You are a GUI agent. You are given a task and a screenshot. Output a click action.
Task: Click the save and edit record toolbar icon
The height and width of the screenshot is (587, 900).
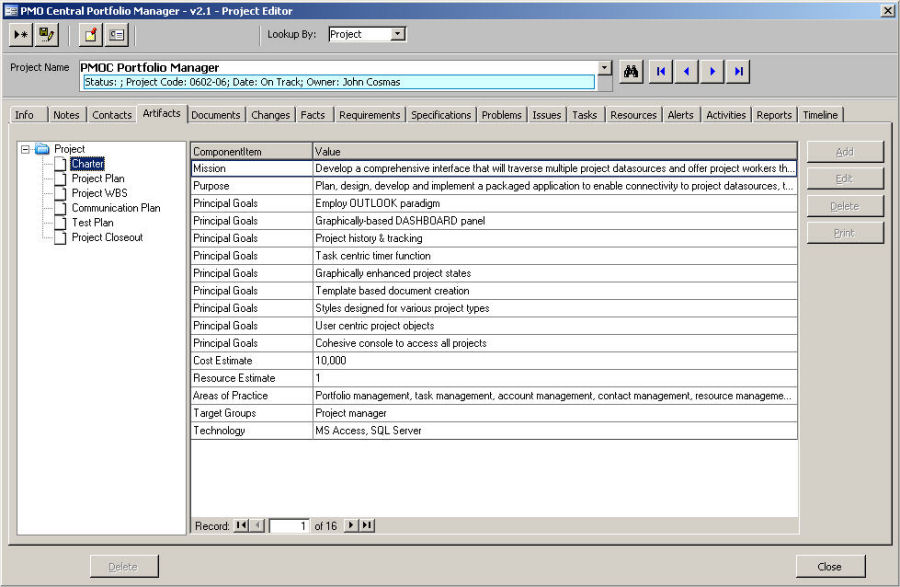pos(46,35)
